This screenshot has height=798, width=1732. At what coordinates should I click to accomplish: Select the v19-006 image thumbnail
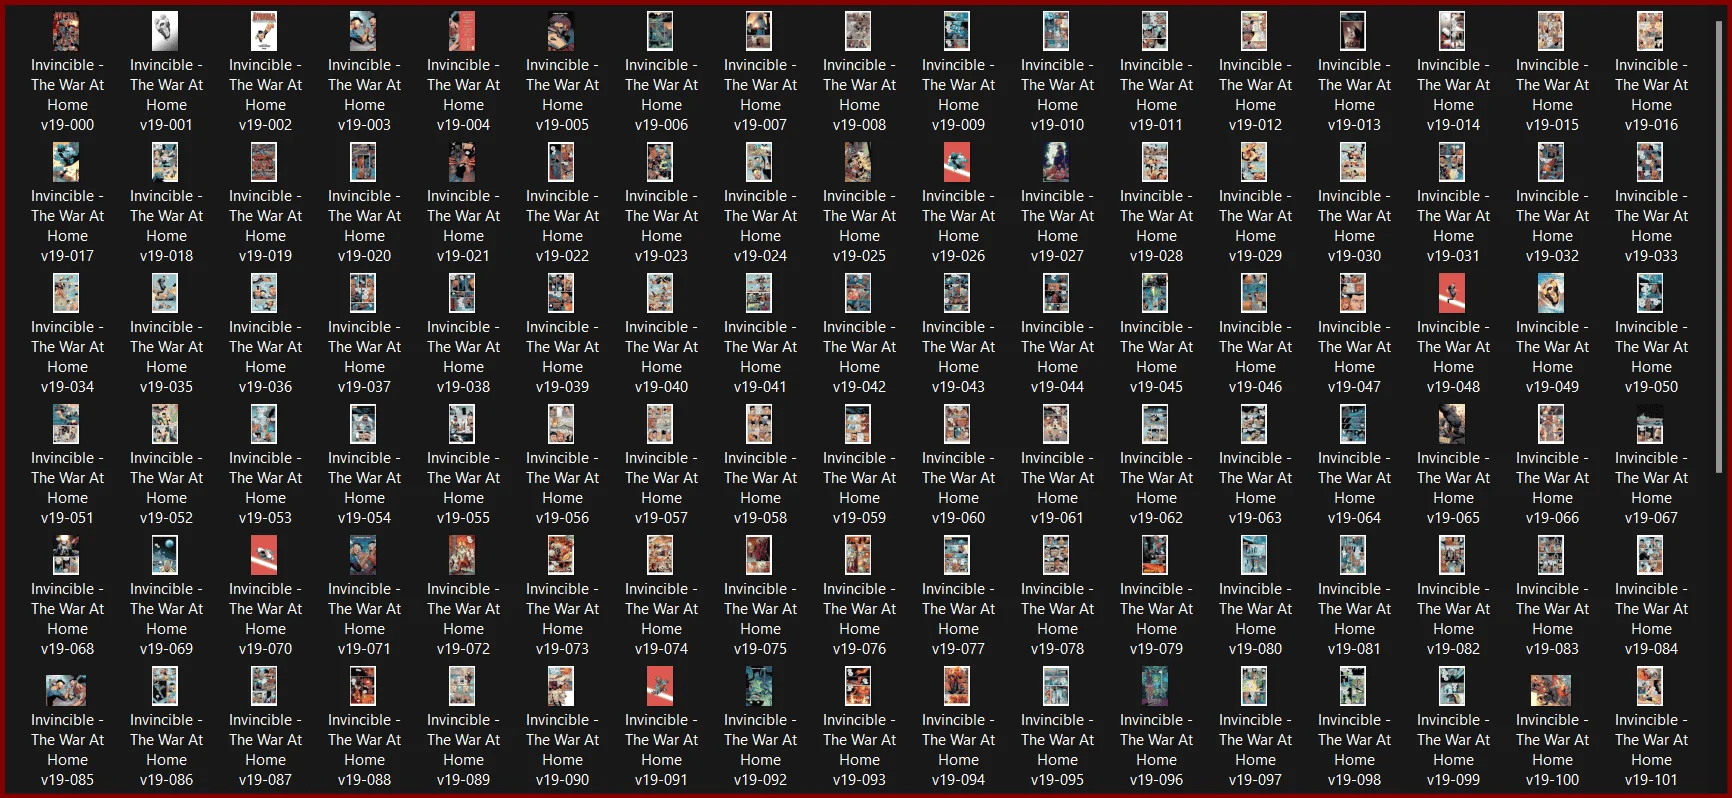pos(661,32)
